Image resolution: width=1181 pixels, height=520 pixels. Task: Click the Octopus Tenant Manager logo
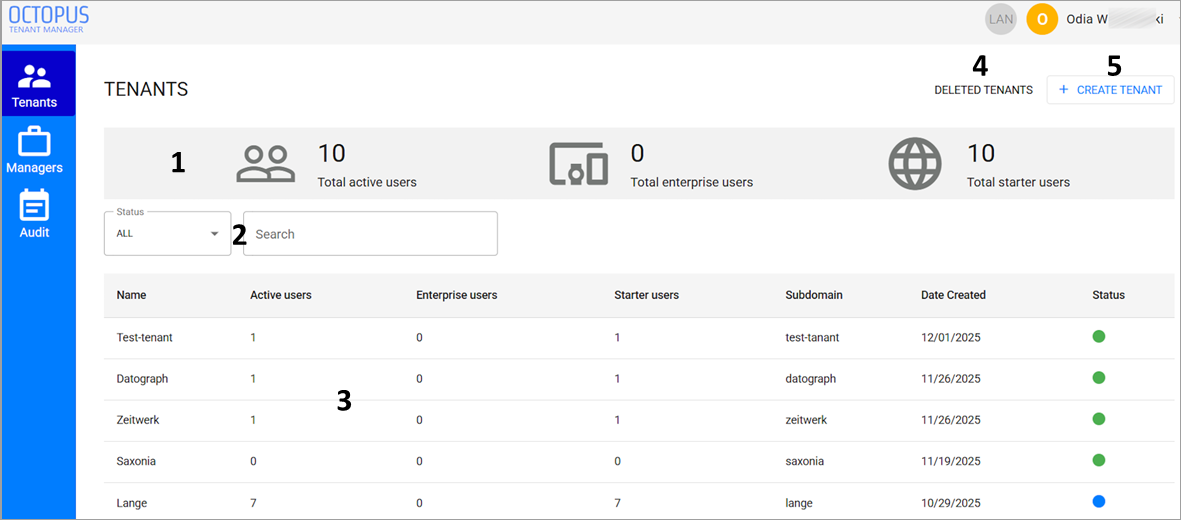[49, 19]
